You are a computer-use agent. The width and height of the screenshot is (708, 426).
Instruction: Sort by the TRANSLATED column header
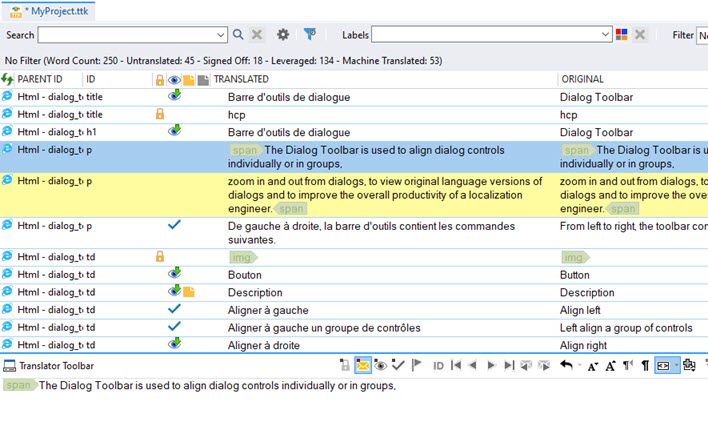pyautogui.click(x=241, y=79)
